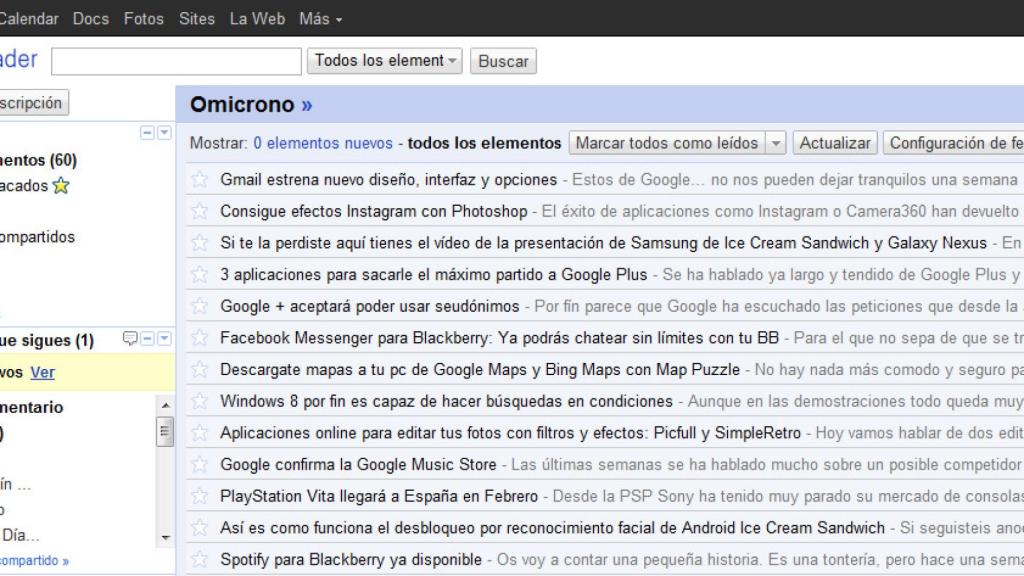Viewport: 1024px width, 576px height.
Task: Open the arrow menu beside "Marcar todos como leídos"
Action: 777,142
